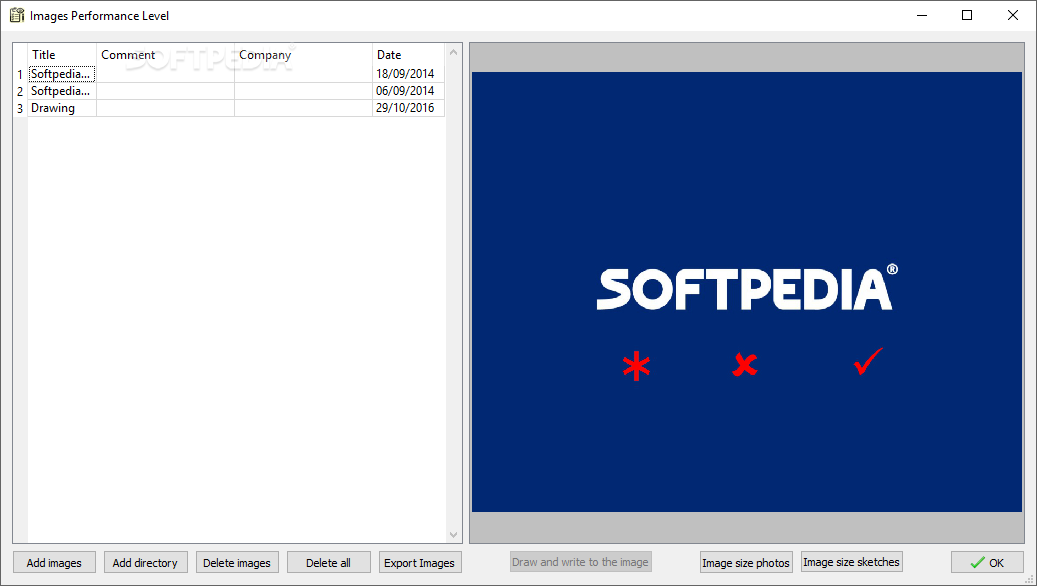This screenshot has width=1037, height=586.
Task: Click the list scrollbar down arrow
Action: (x=454, y=534)
